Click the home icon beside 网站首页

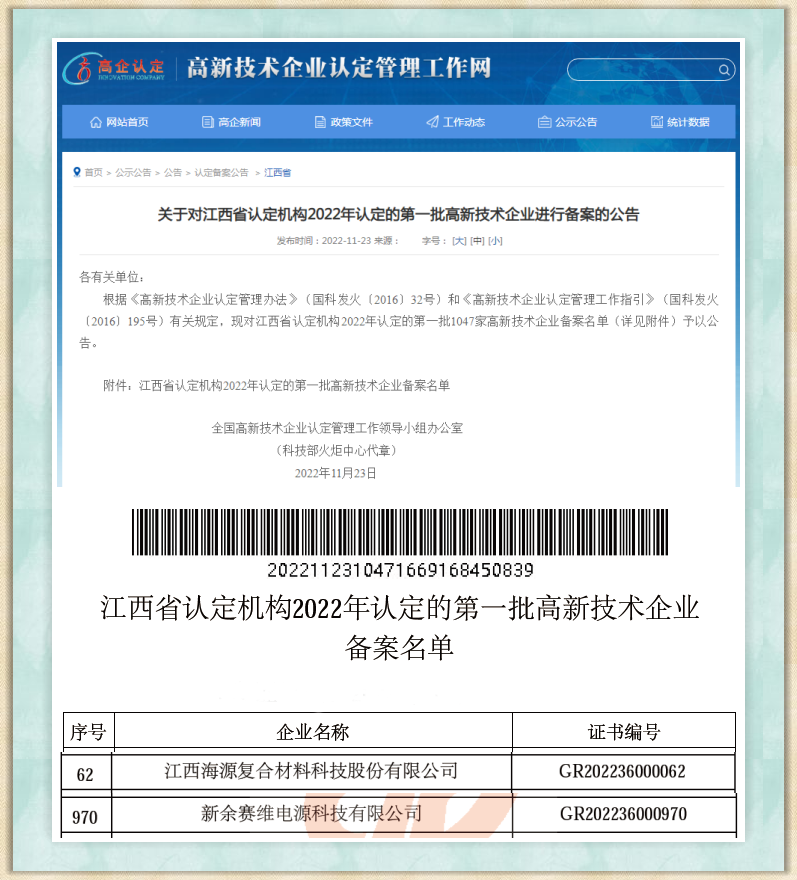click(x=96, y=122)
